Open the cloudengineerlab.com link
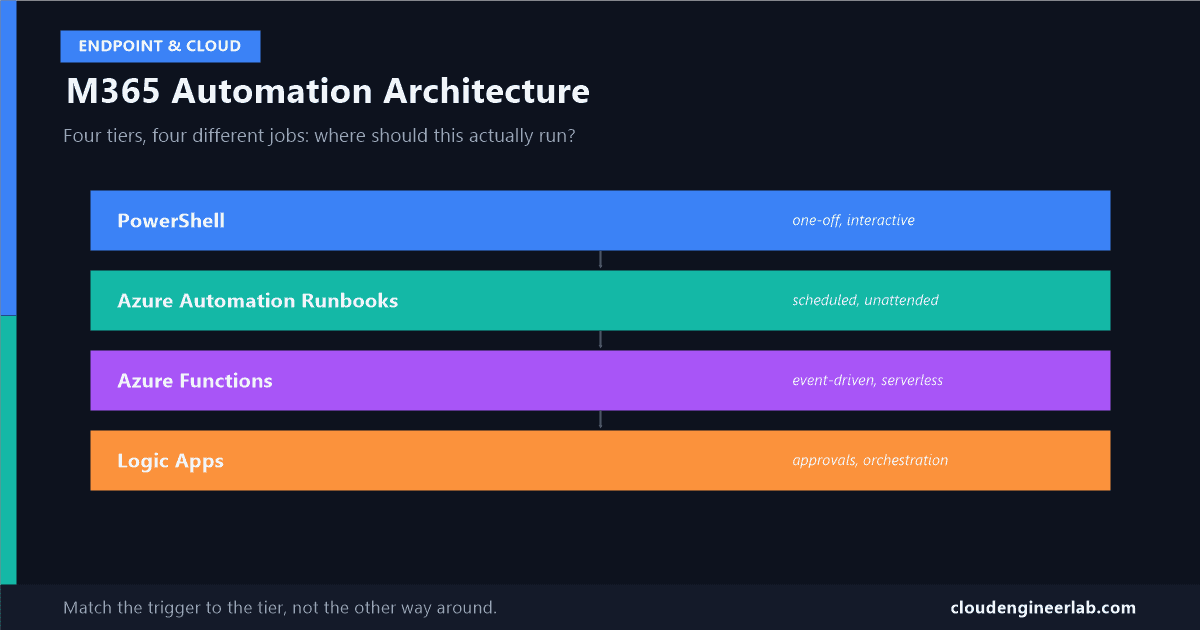This screenshot has width=1200, height=630. pyautogui.click(x=1043, y=607)
